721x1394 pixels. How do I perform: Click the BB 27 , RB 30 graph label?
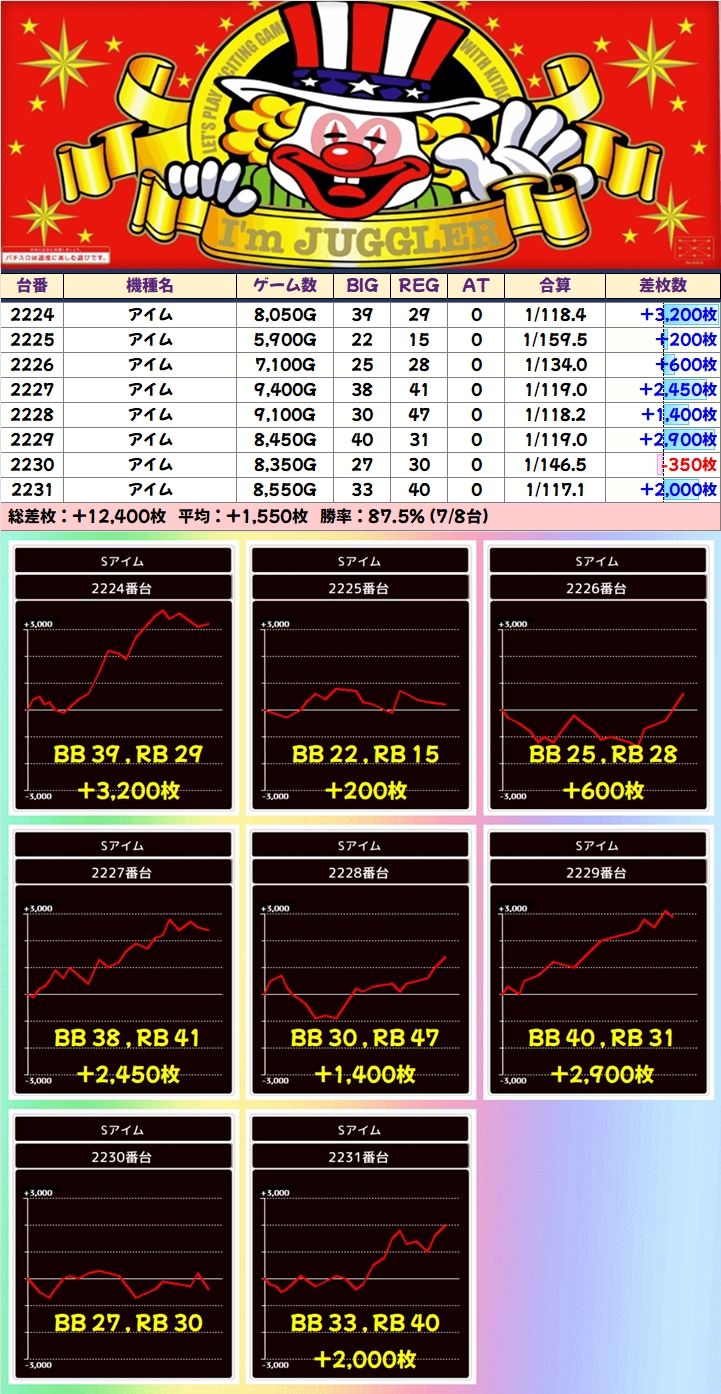click(x=129, y=1323)
